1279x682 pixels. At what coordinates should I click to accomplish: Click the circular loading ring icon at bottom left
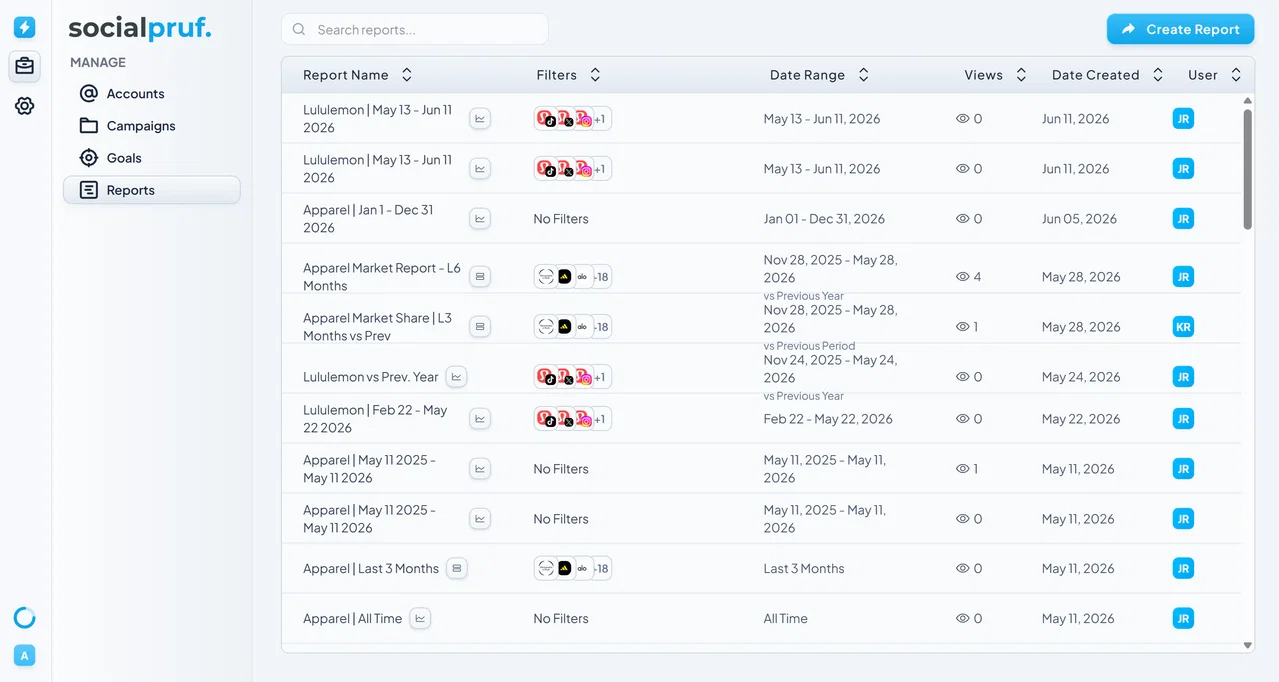pos(24,617)
